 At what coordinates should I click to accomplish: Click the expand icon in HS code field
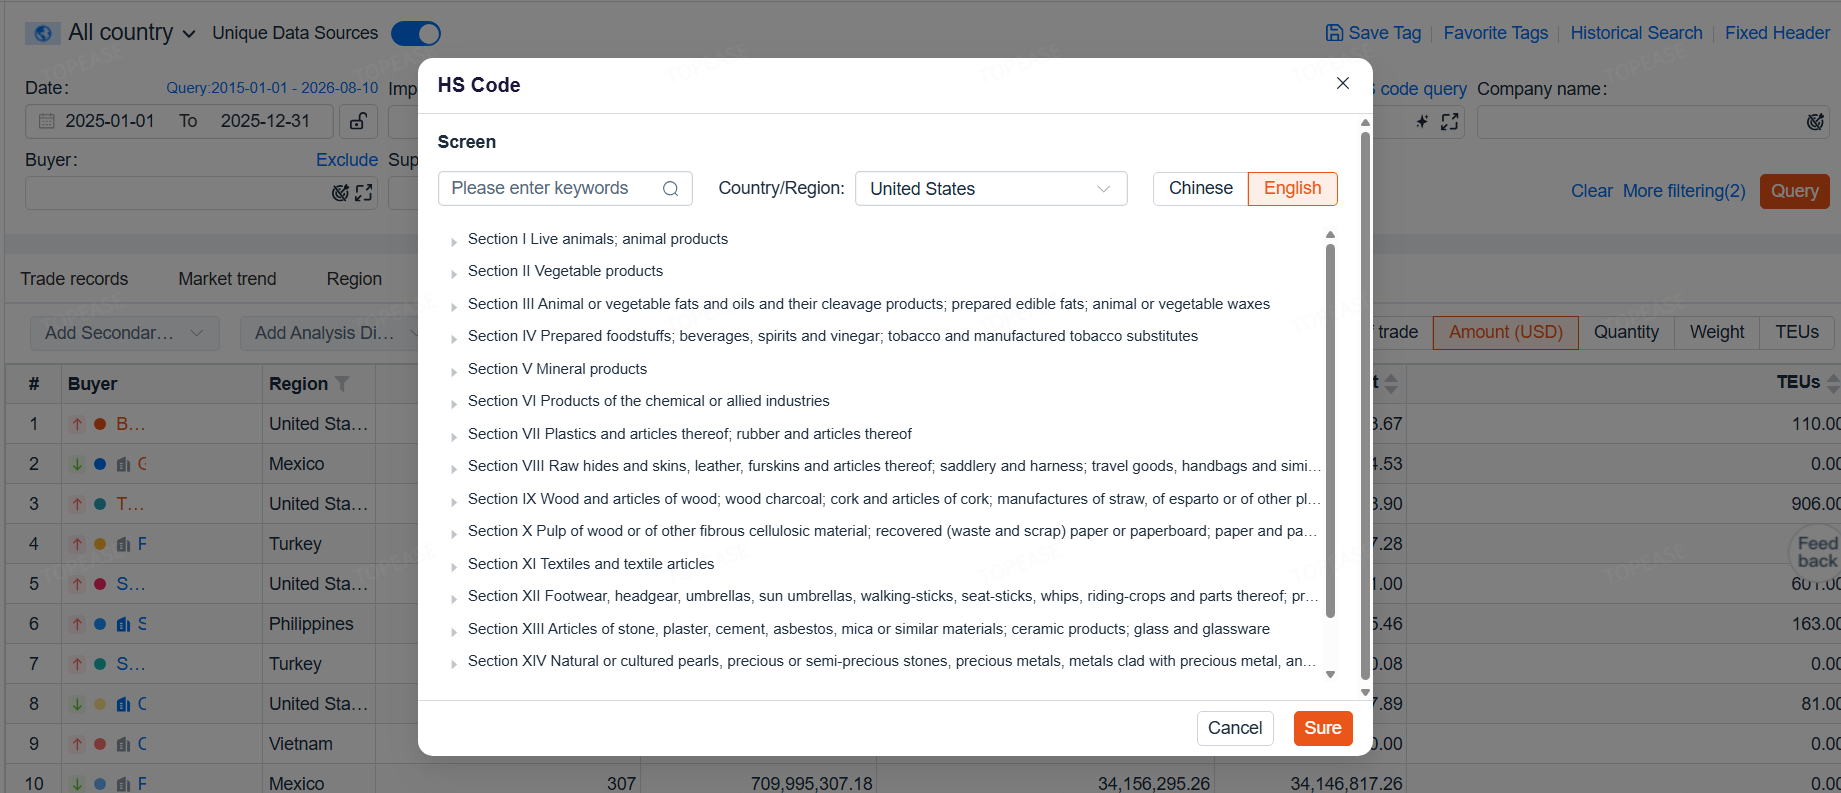[x=1450, y=122]
